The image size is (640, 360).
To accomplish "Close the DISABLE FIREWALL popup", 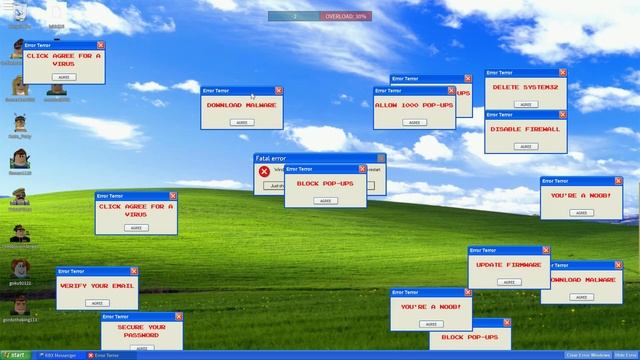I will [x=562, y=115].
